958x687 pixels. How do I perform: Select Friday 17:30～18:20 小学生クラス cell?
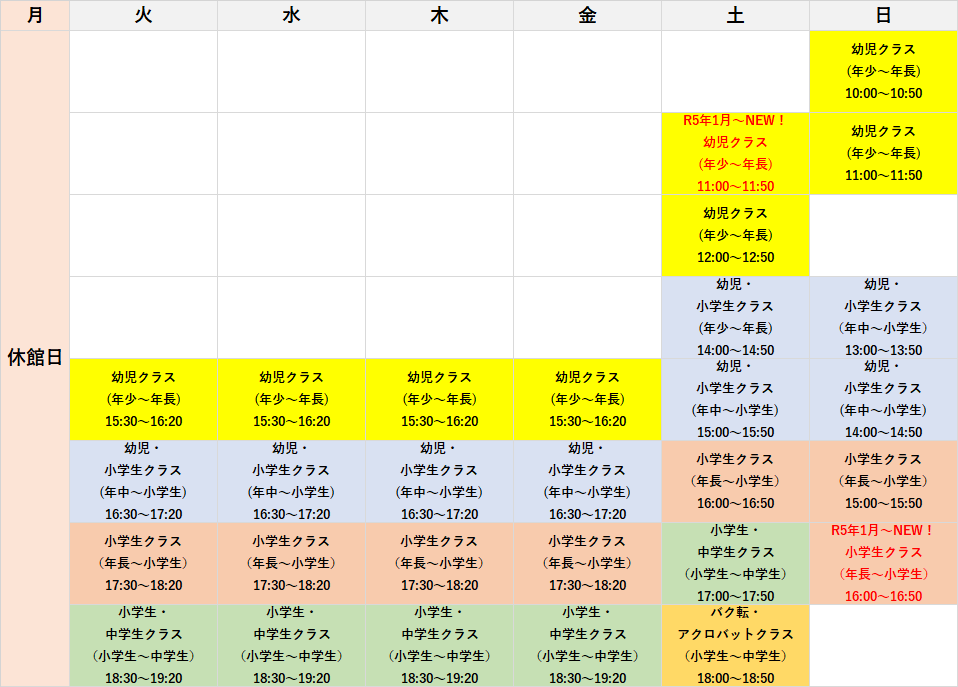587,563
